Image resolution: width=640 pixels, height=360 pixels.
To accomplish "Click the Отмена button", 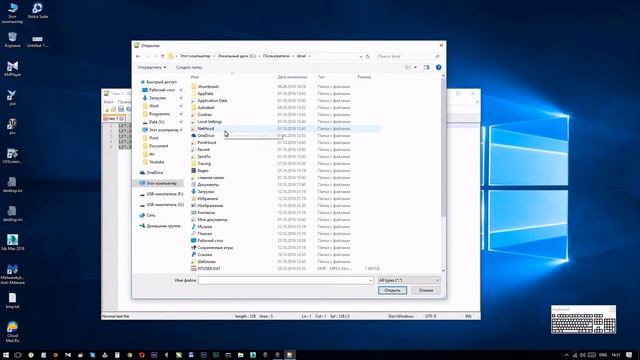I will [x=426, y=290].
